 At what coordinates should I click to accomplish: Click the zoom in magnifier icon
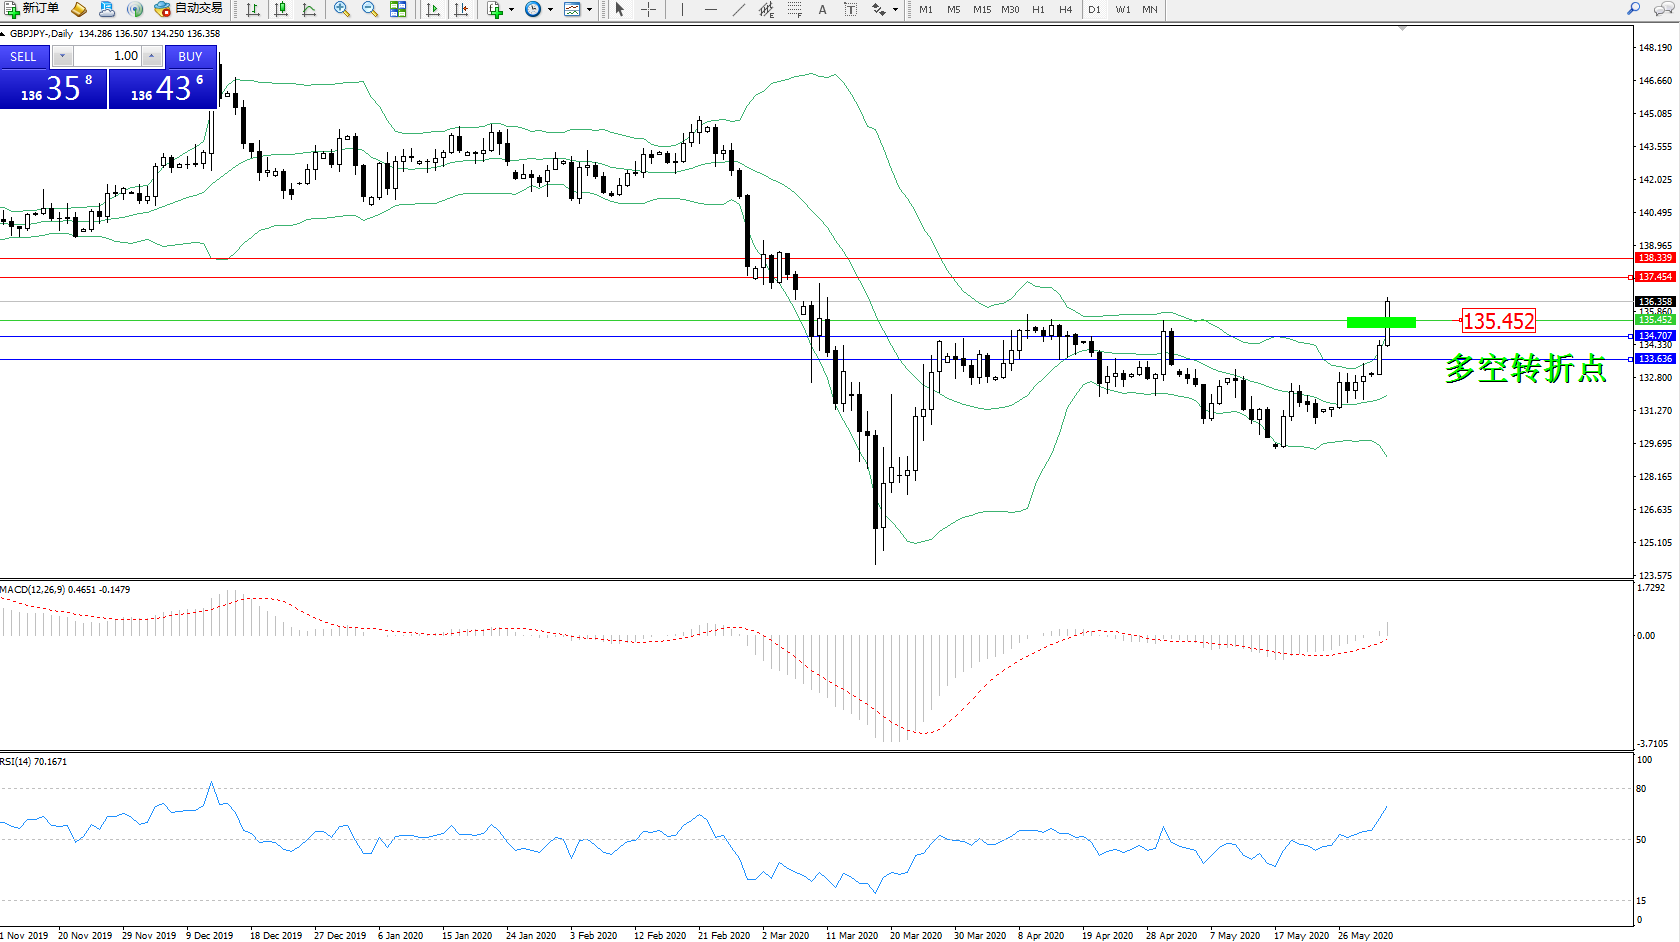(342, 9)
